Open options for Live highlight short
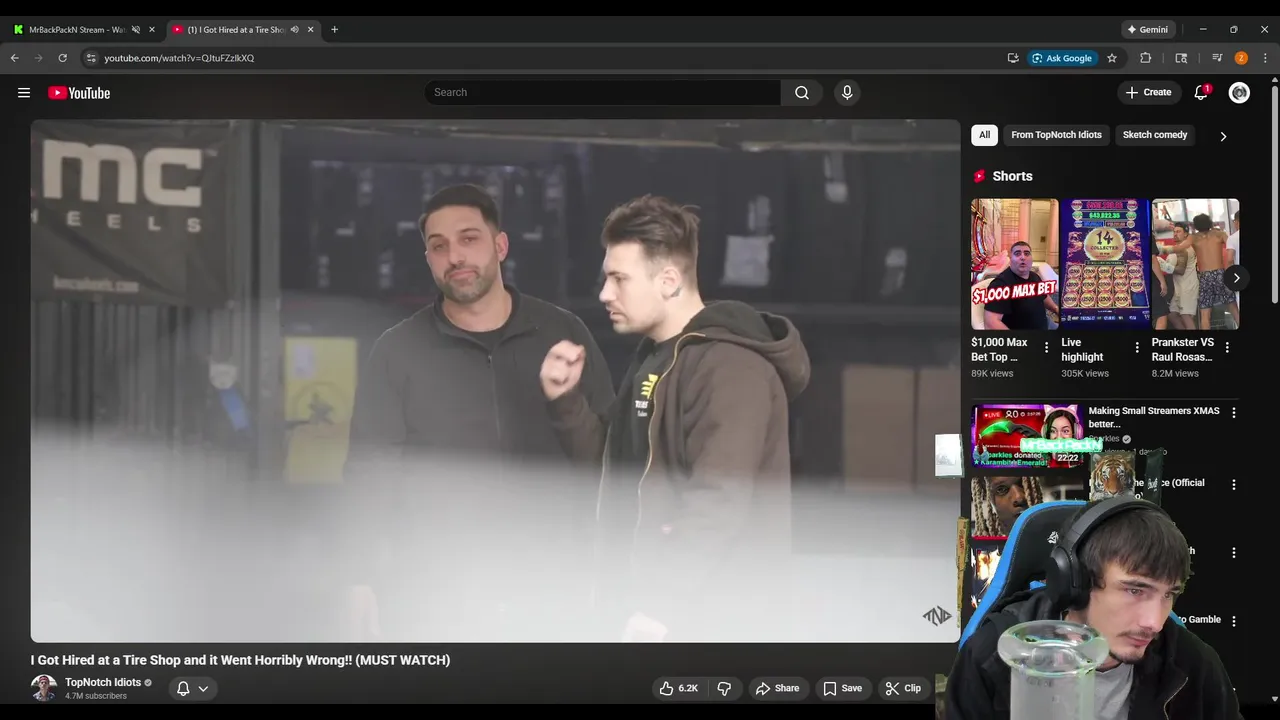The height and width of the screenshot is (720, 1280). [1137, 348]
